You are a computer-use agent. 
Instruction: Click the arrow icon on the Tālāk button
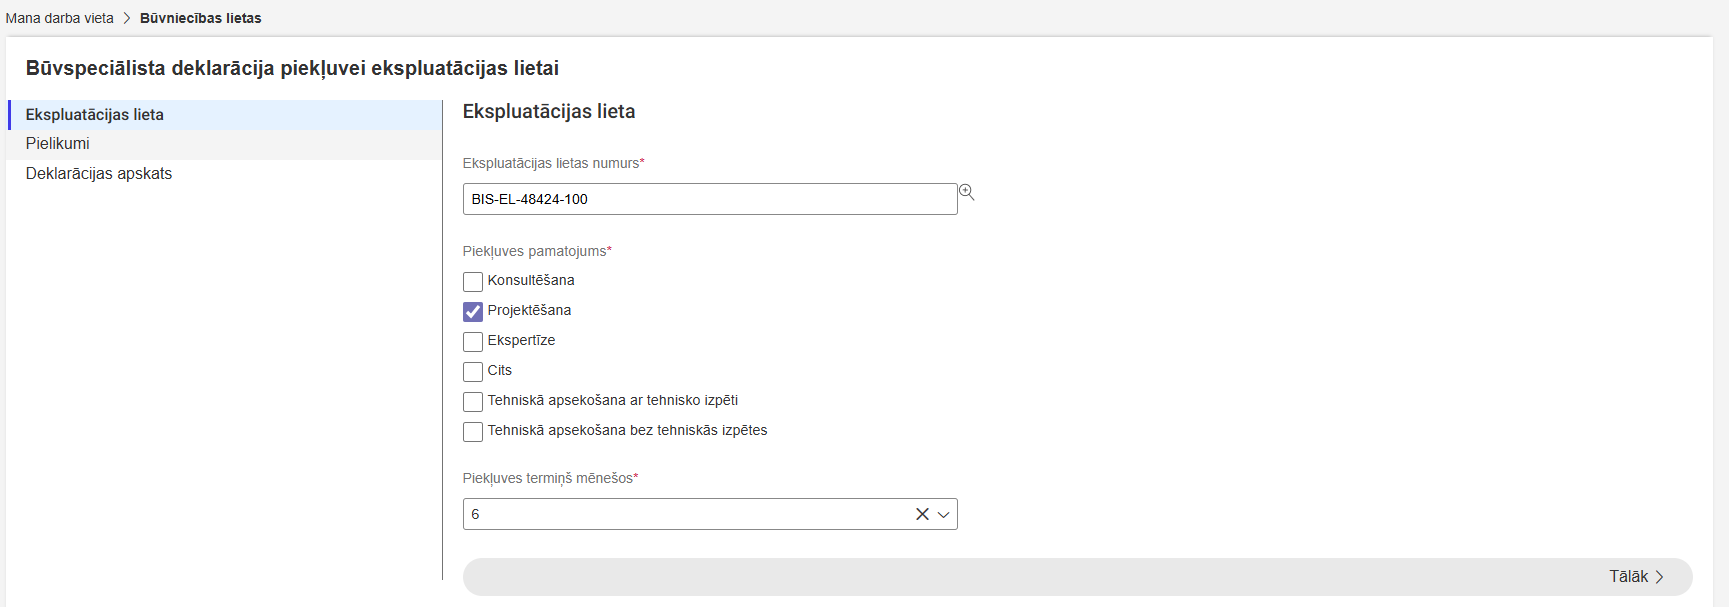click(x=1659, y=577)
